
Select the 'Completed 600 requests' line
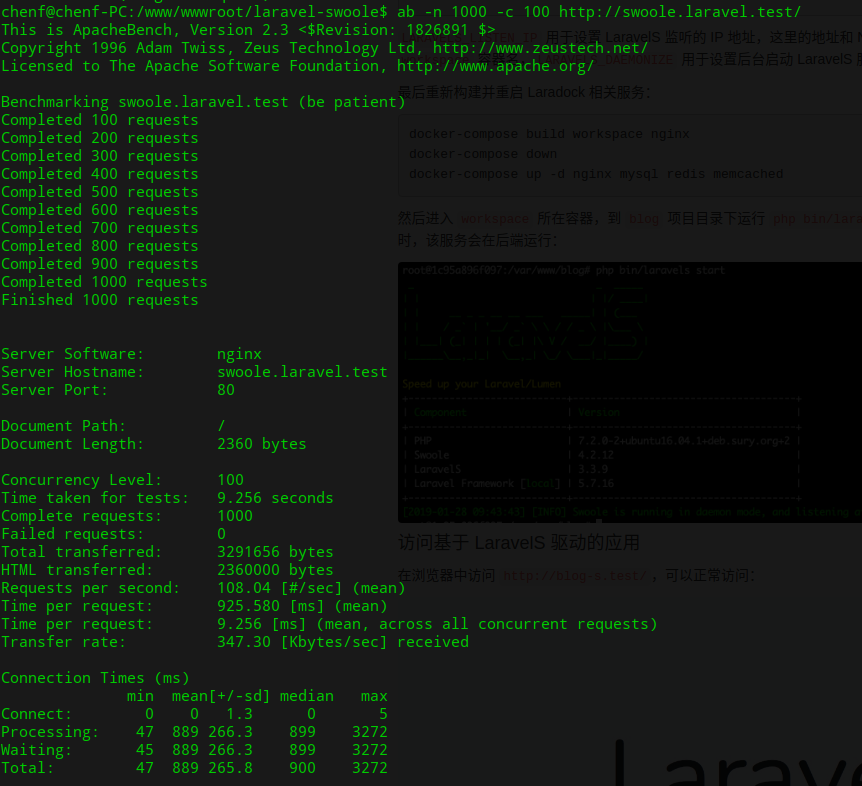tap(100, 211)
